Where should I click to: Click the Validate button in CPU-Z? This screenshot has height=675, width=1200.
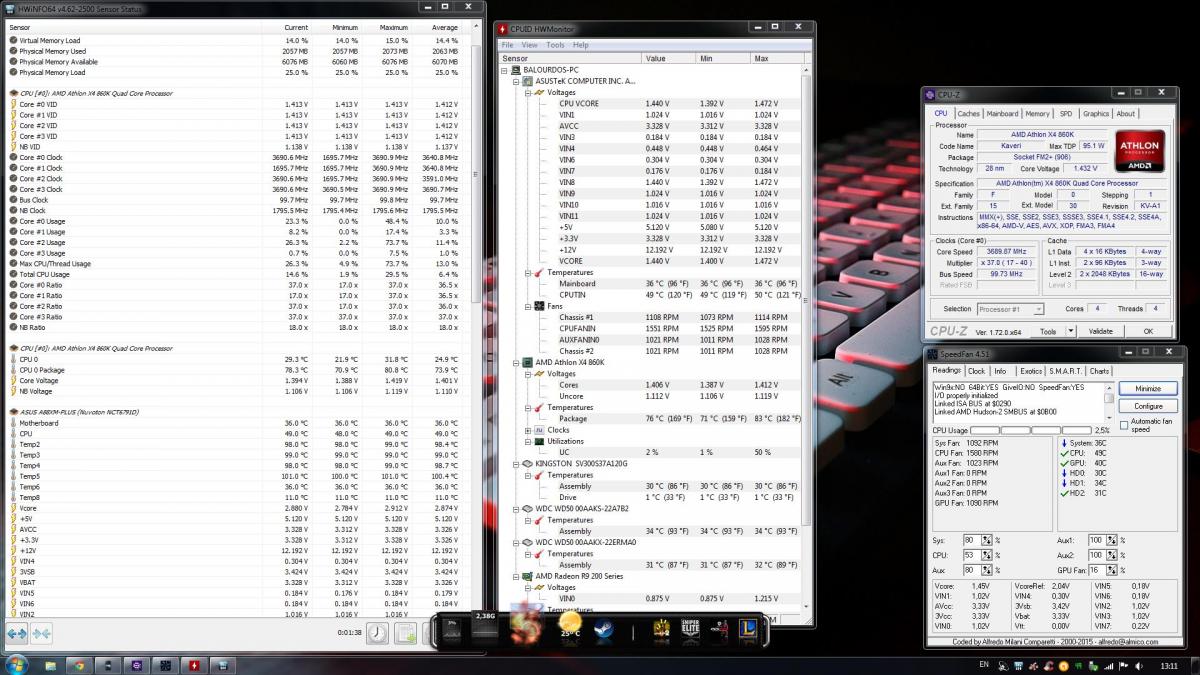pyautogui.click(x=1100, y=331)
